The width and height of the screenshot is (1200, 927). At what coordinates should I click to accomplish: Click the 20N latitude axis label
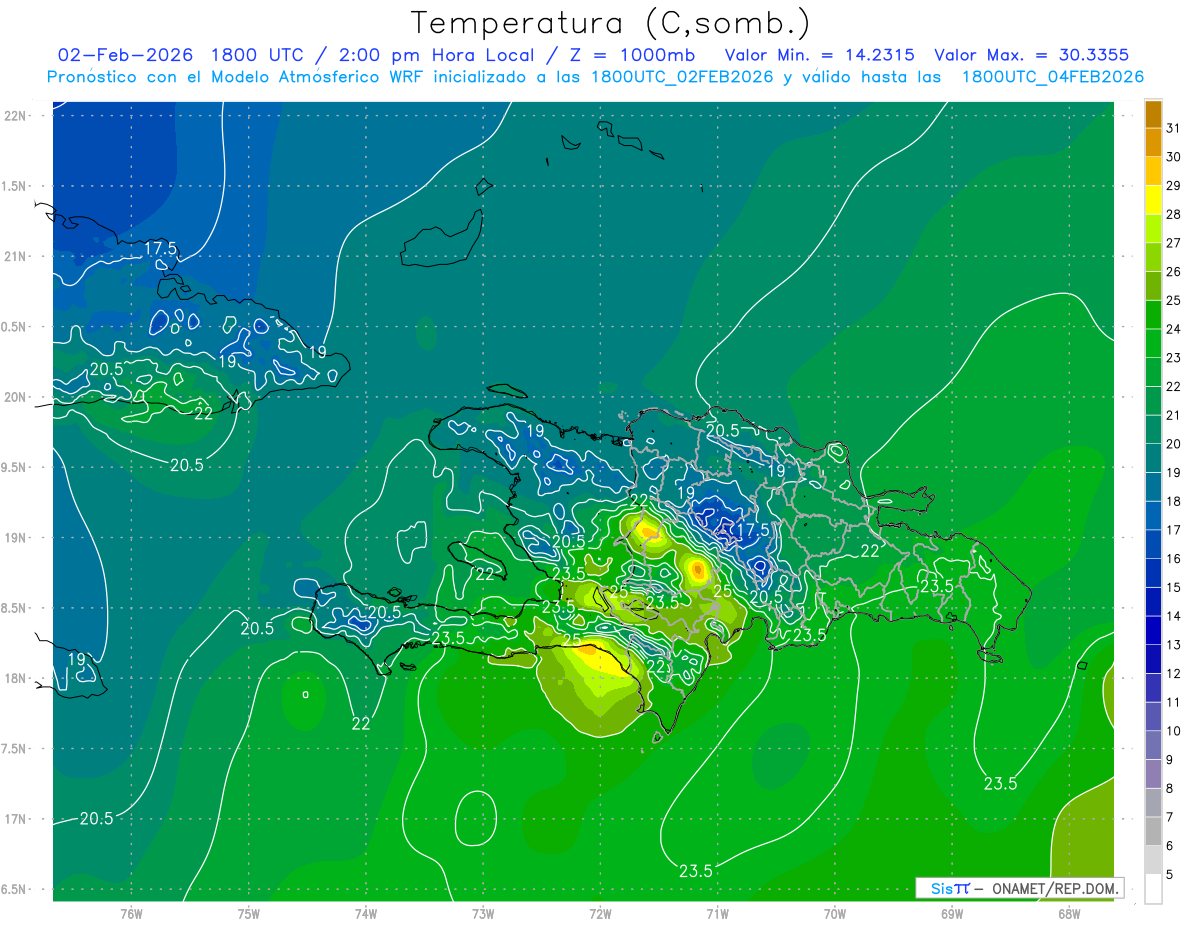tap(17, 397)
